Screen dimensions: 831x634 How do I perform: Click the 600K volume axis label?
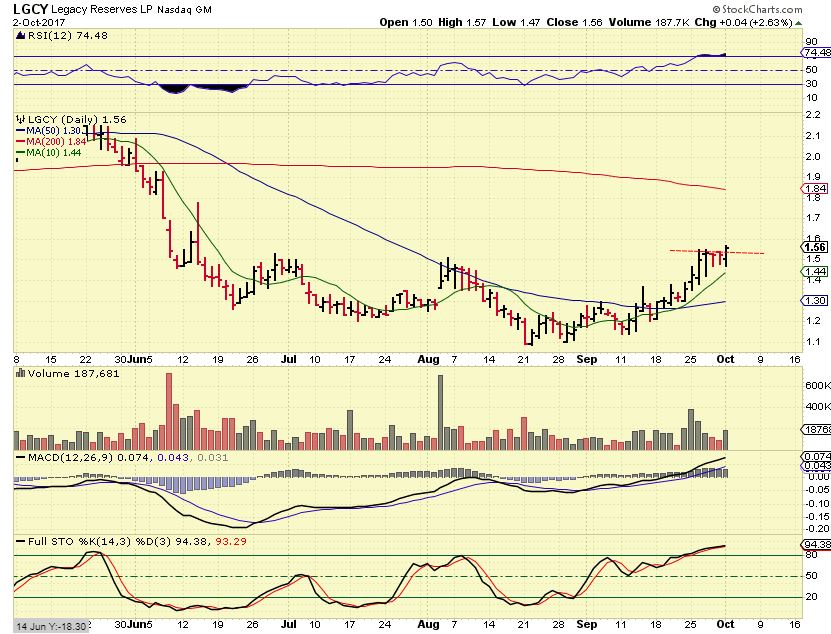[x=817, y=385]
